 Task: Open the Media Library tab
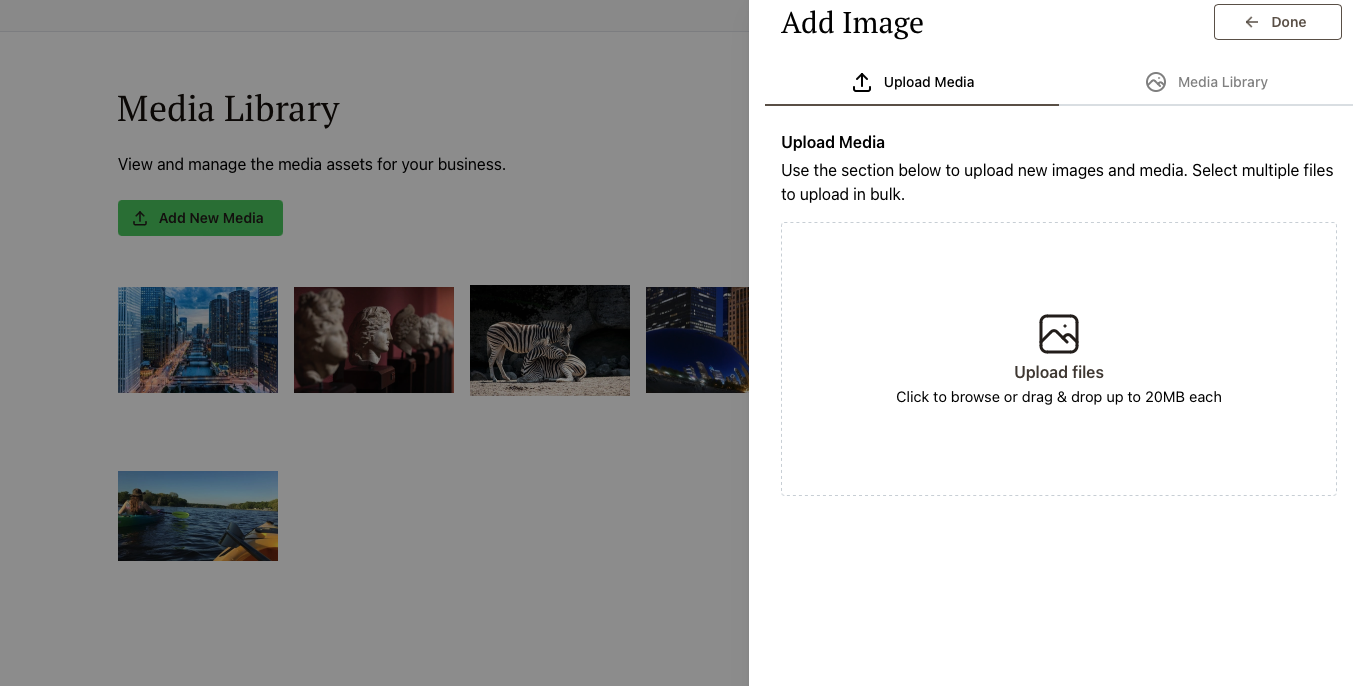point(1206,82)
